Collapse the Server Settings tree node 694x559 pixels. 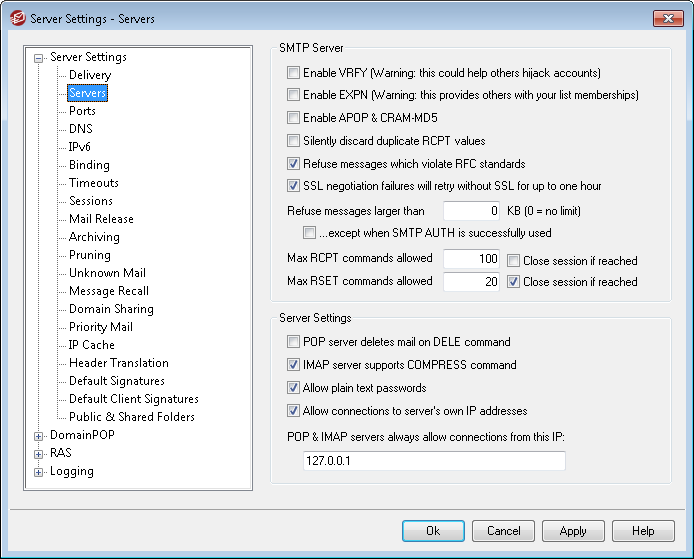(x=39, y=58)
